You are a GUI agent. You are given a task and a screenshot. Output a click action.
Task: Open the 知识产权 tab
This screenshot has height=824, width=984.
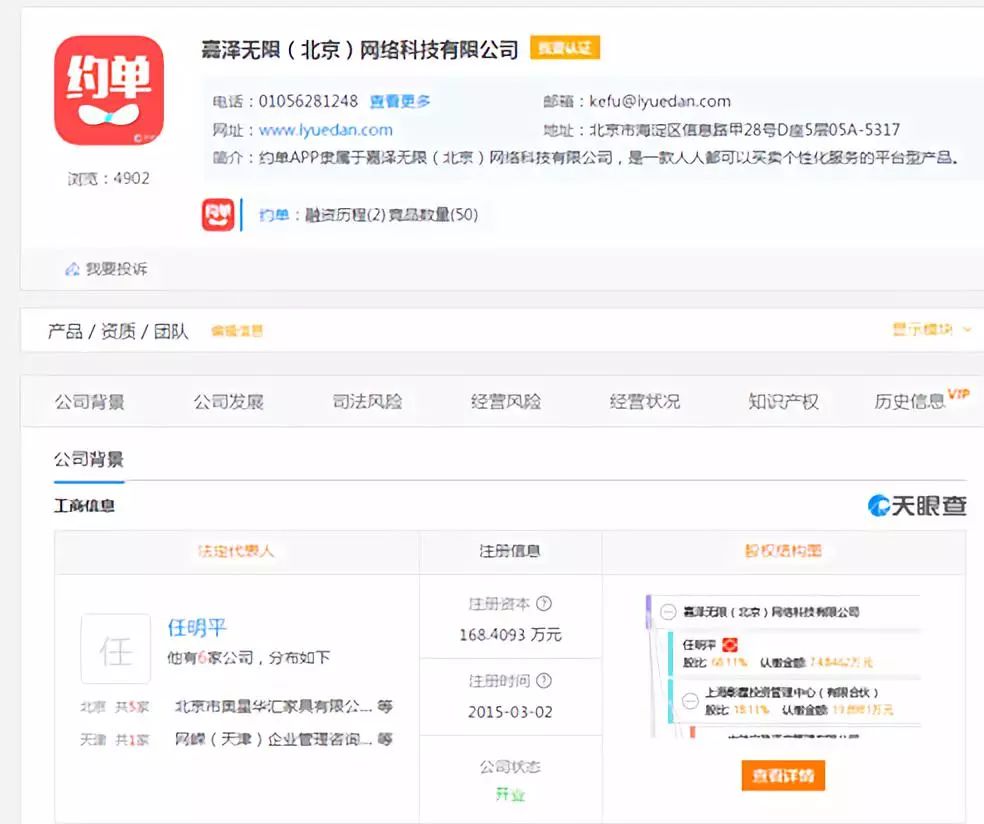click(782, 400)
